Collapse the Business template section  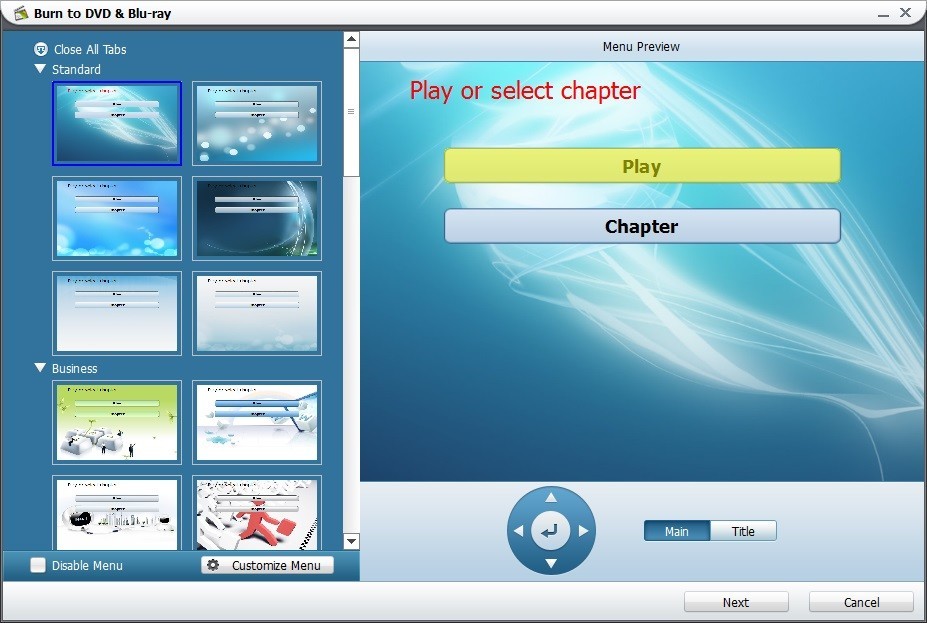point(40,368)
